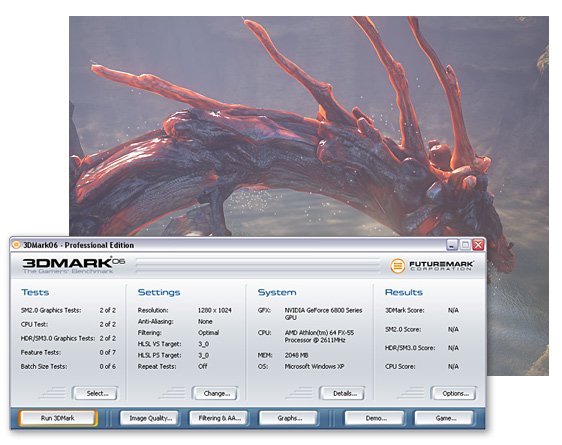The image size is (562, 445).
Task: Click the Tests section heading
Action: point(35,292)
